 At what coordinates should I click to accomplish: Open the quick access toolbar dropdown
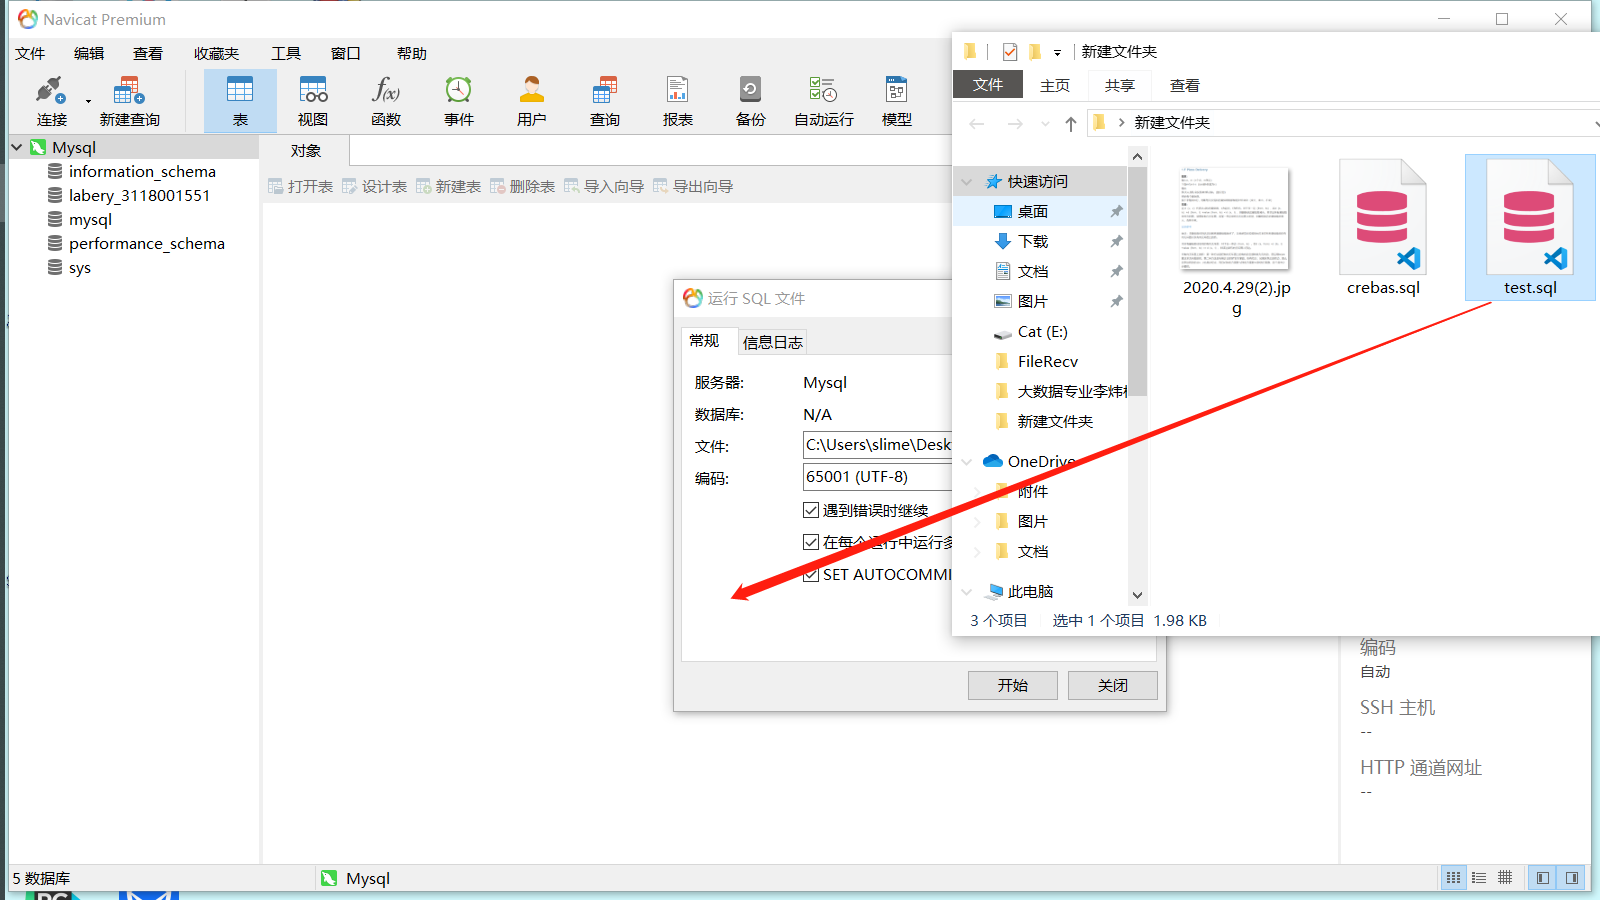[x=1057, y=51]
